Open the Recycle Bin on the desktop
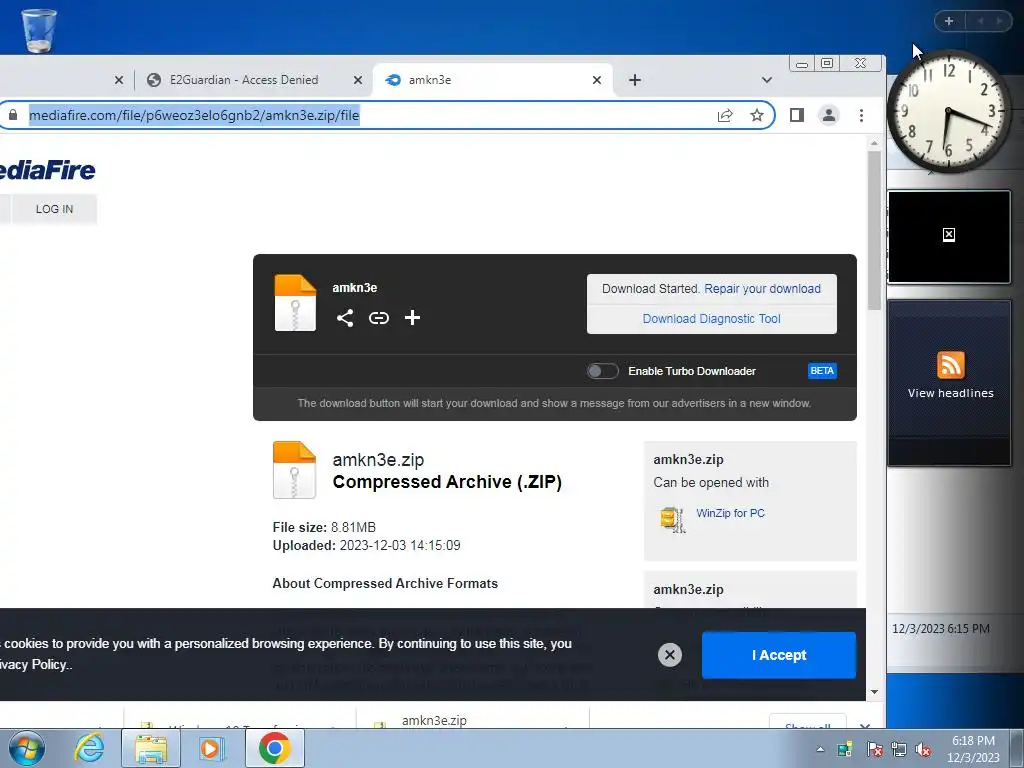 click(x=39, y=29)
